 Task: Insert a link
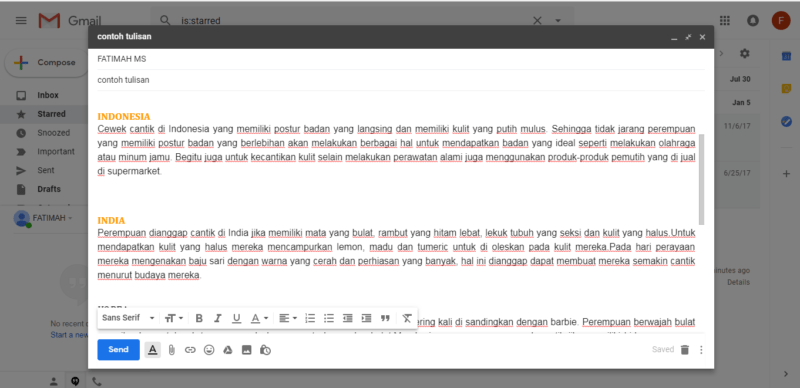(x=190, y=350)
